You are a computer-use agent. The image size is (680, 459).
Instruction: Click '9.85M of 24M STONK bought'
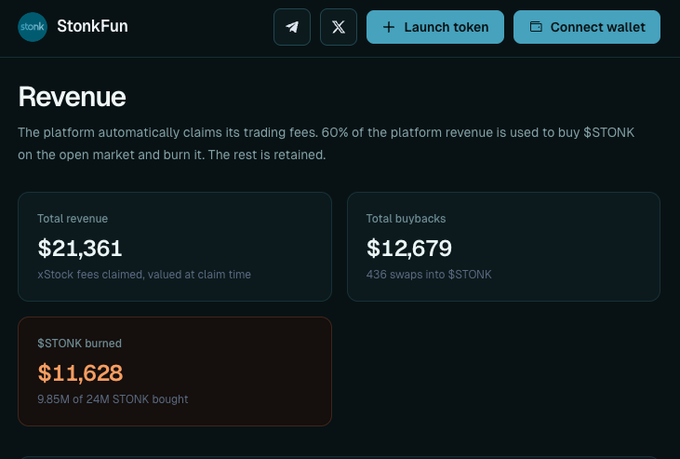point(113,399)
